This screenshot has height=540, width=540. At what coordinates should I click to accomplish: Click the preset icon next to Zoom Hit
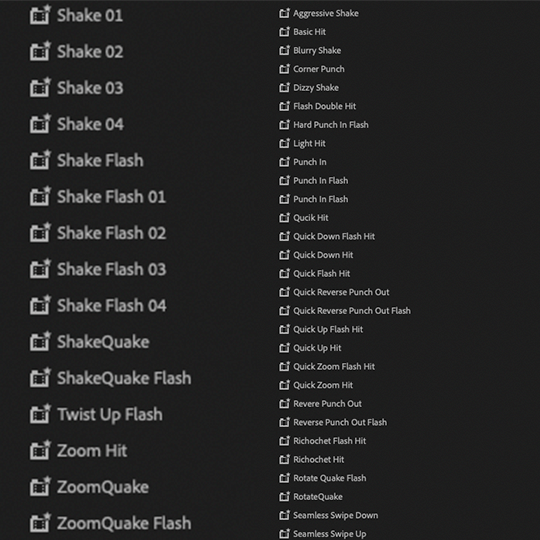tap(40, 450)
